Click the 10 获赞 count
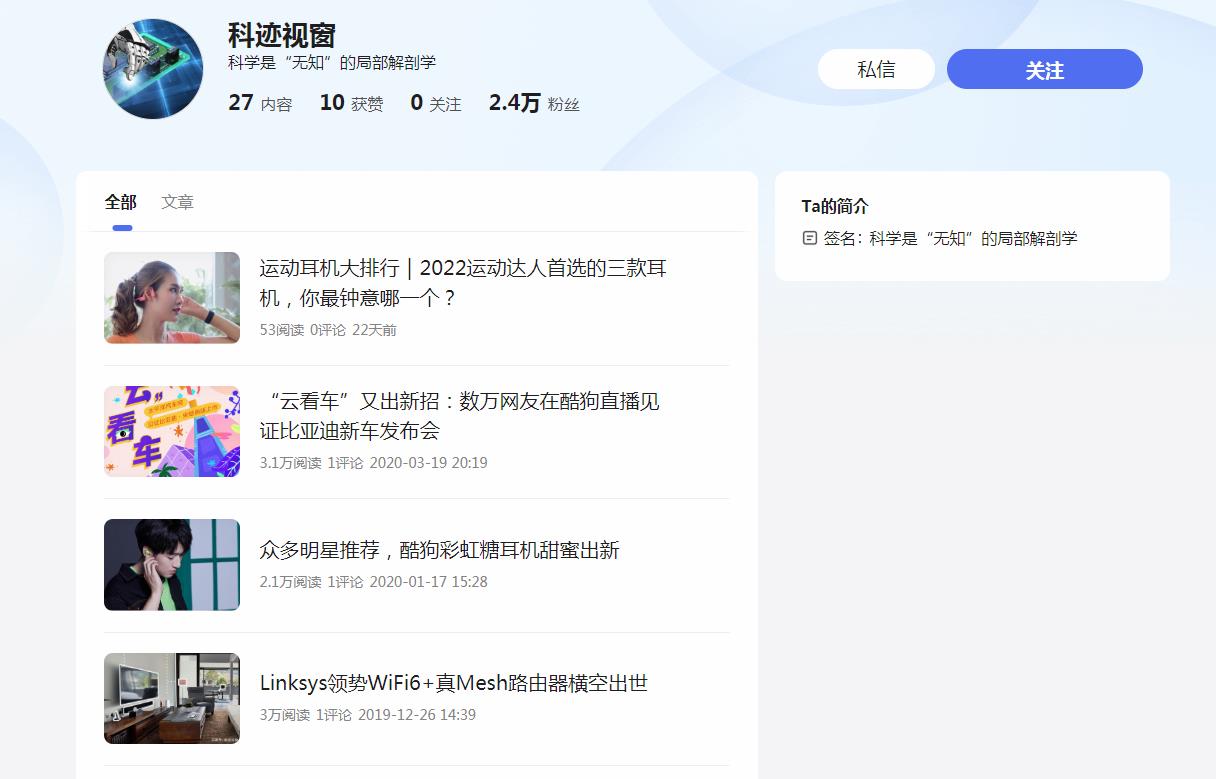Screen dimensions: 1216x779 pyautogui.click(x=351, y=103)
